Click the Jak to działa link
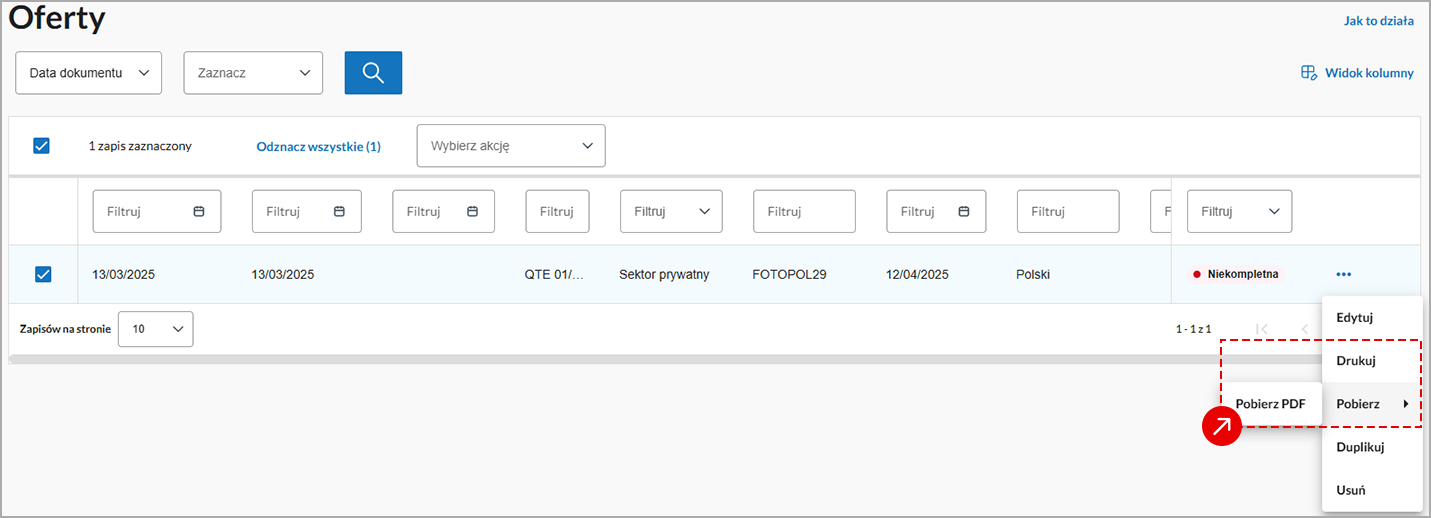This screenshot has height=518, width=1431. (1378, 21)
